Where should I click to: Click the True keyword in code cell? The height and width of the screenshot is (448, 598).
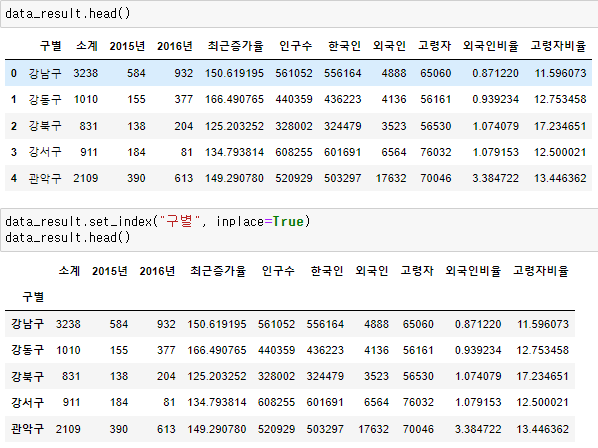pyautogui.click(x=288, y=222)
